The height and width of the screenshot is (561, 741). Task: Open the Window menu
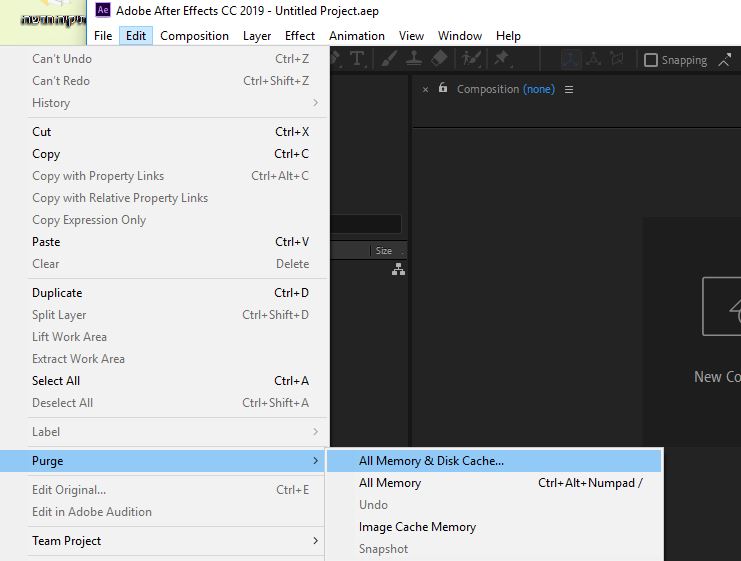[460, 36]
